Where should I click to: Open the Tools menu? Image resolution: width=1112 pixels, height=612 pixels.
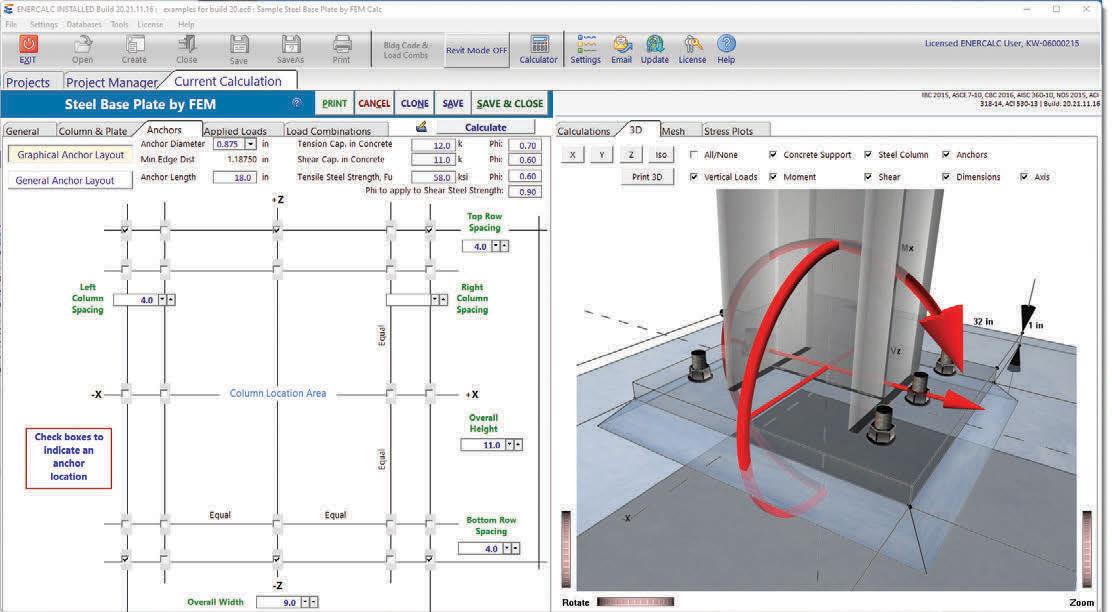119,24
